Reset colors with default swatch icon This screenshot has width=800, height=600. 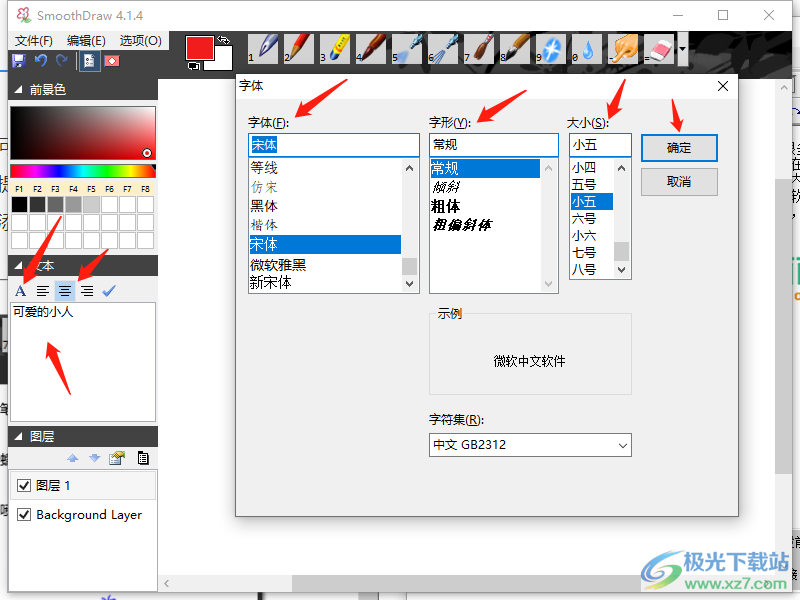[193, 65]
